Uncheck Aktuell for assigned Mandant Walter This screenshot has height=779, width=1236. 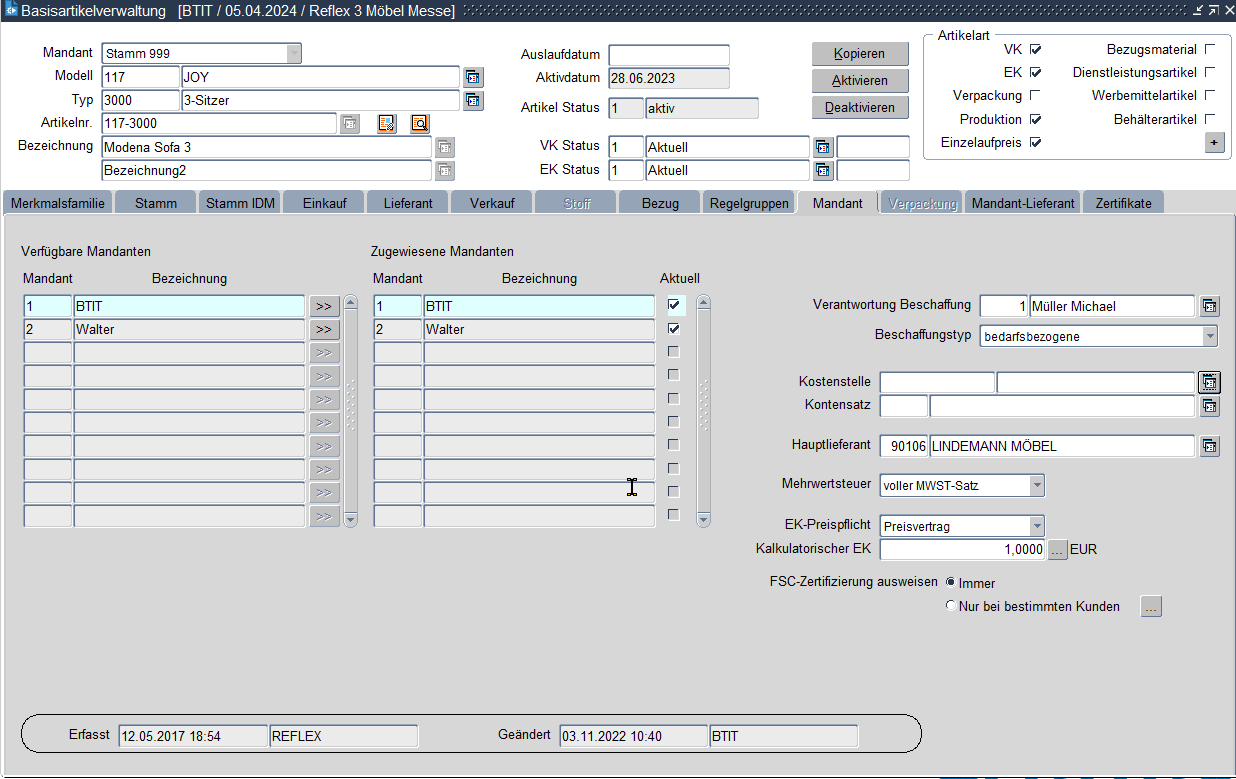point(674,328)
